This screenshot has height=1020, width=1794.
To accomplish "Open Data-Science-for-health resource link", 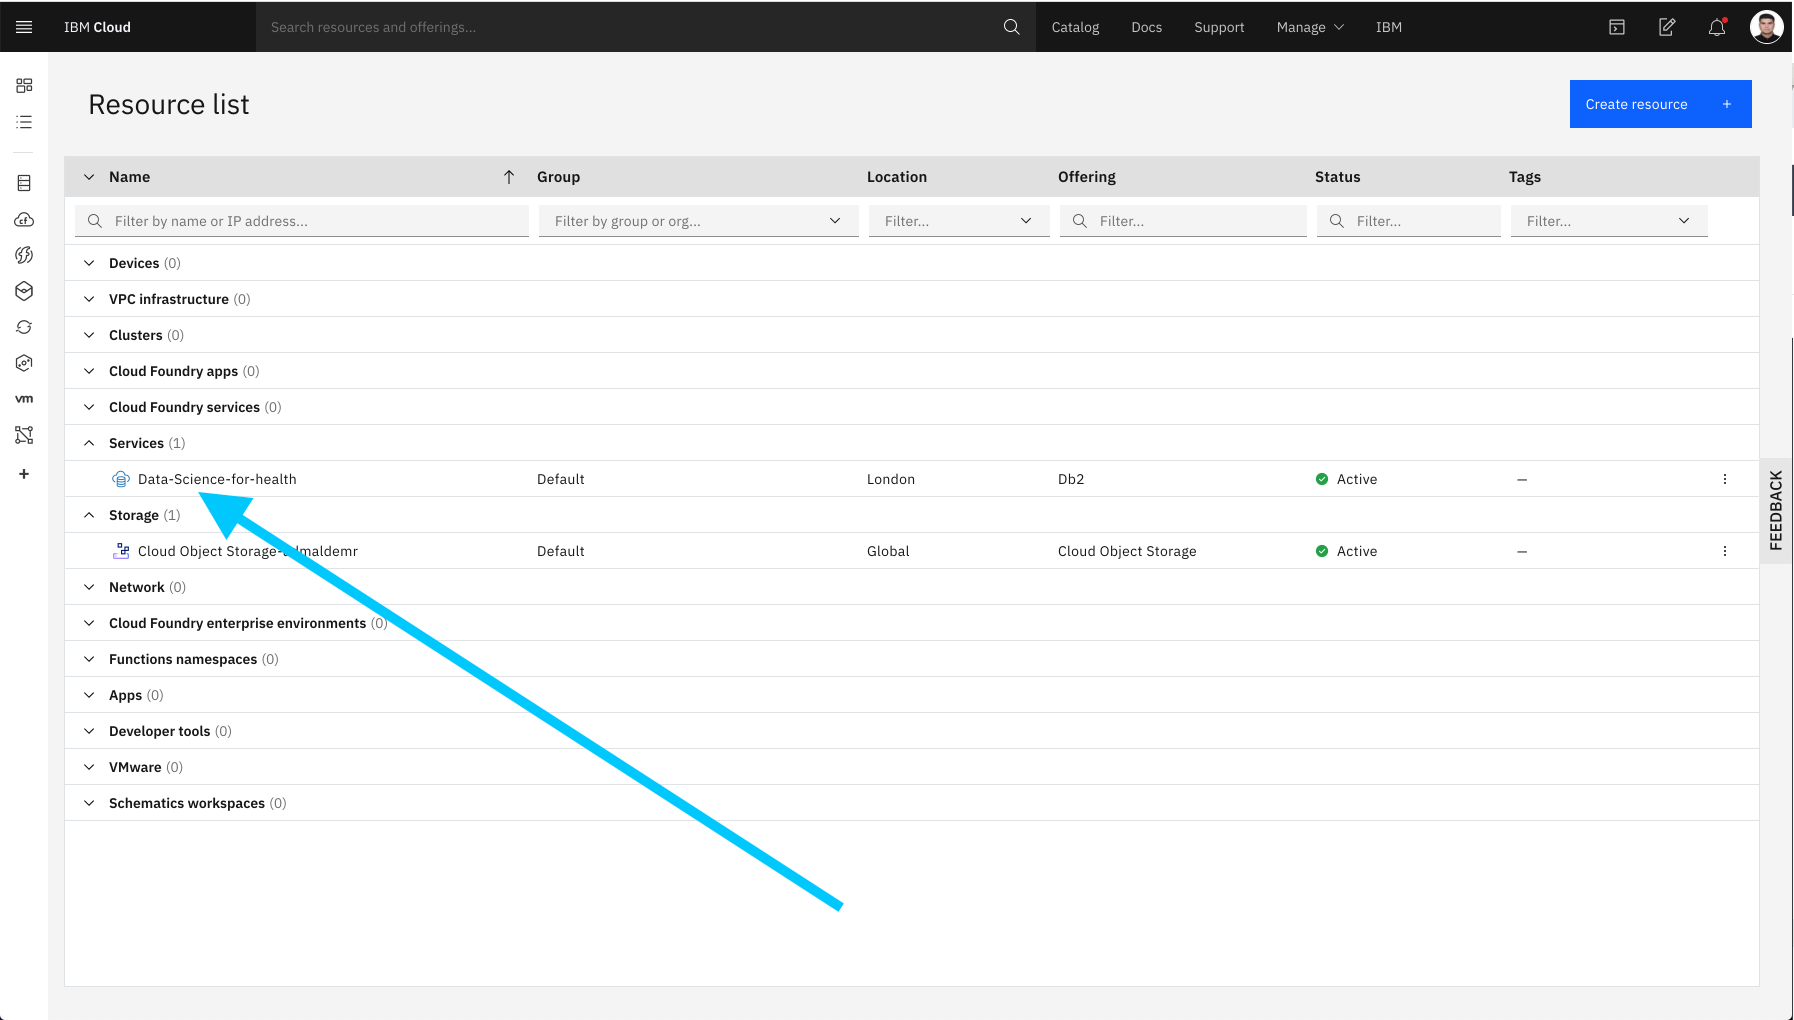I will tap(217, 479).
